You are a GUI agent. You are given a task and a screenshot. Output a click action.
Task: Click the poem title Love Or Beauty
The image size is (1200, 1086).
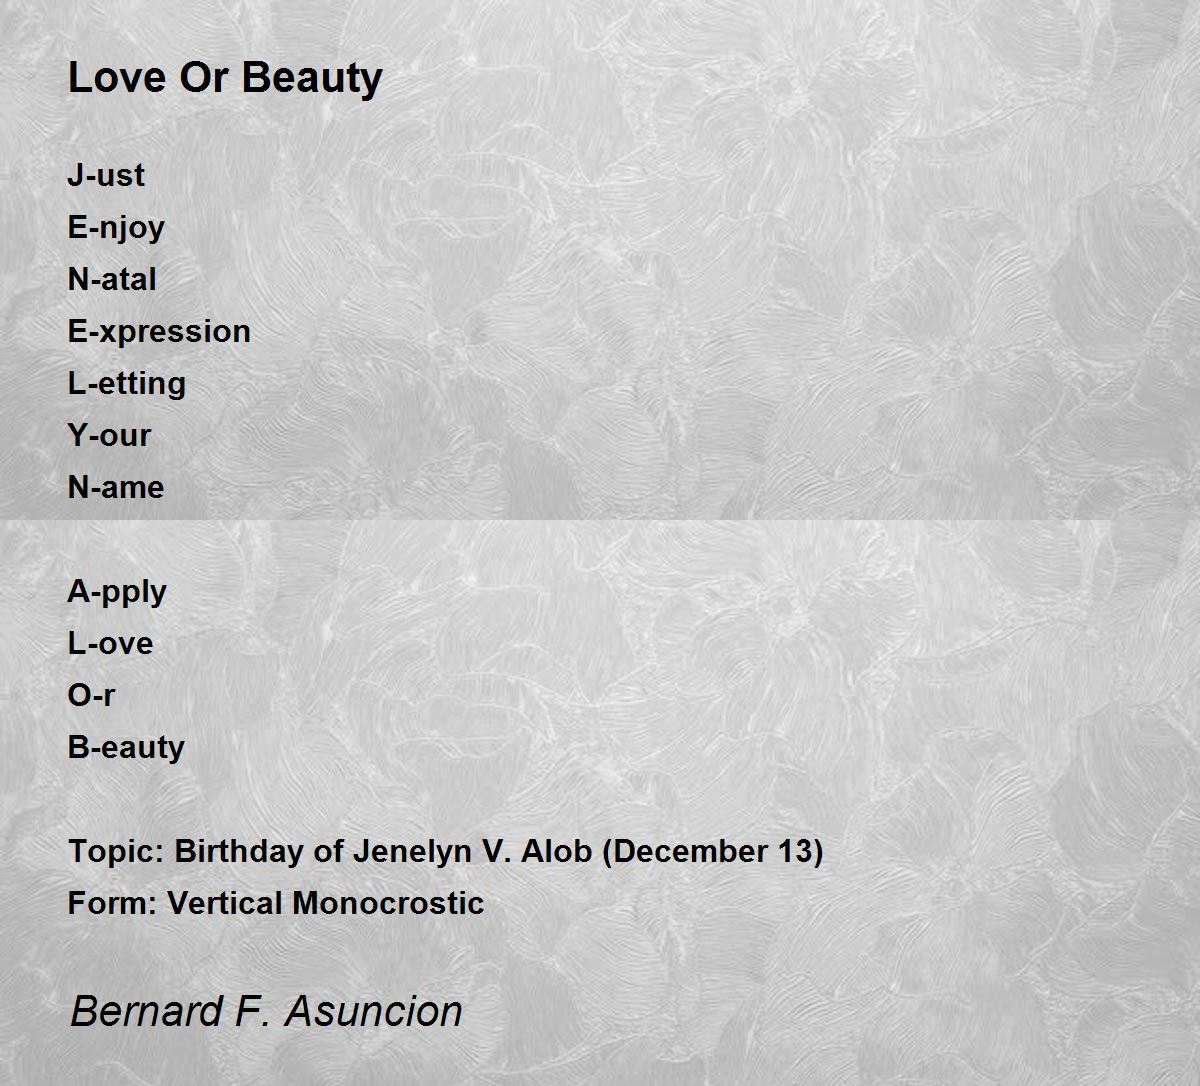(225, 78)
